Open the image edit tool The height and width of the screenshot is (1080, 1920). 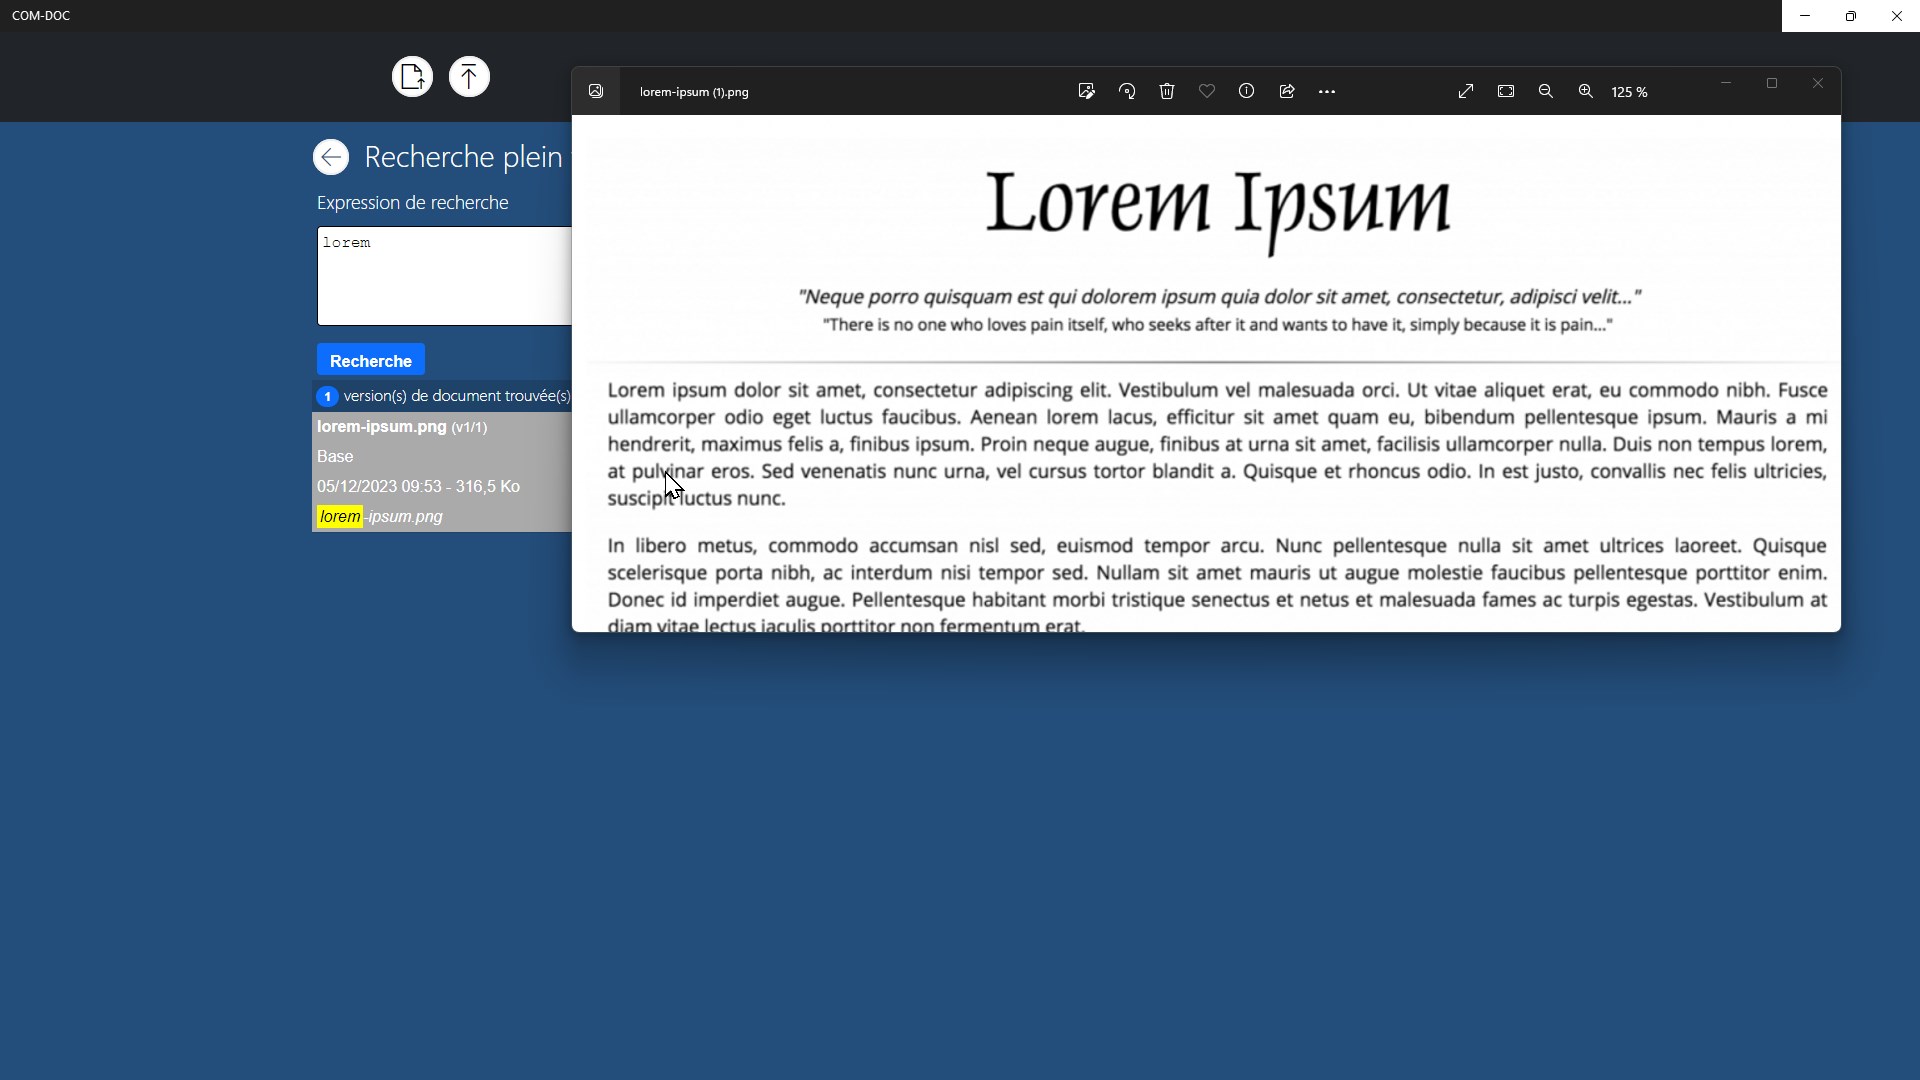pyautogui.click(x=1087, y=91)
